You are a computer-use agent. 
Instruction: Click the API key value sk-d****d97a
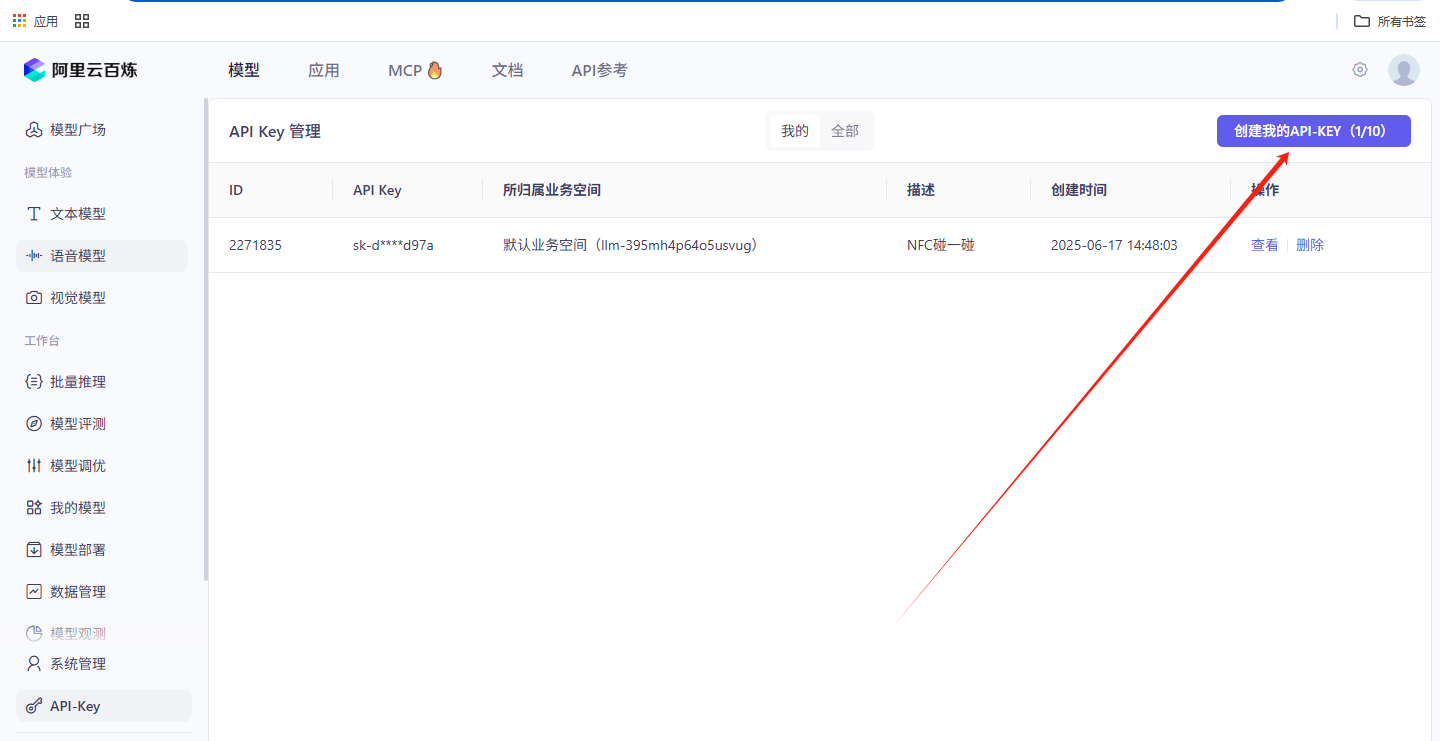pyautogui.click(x=393, y=245)
